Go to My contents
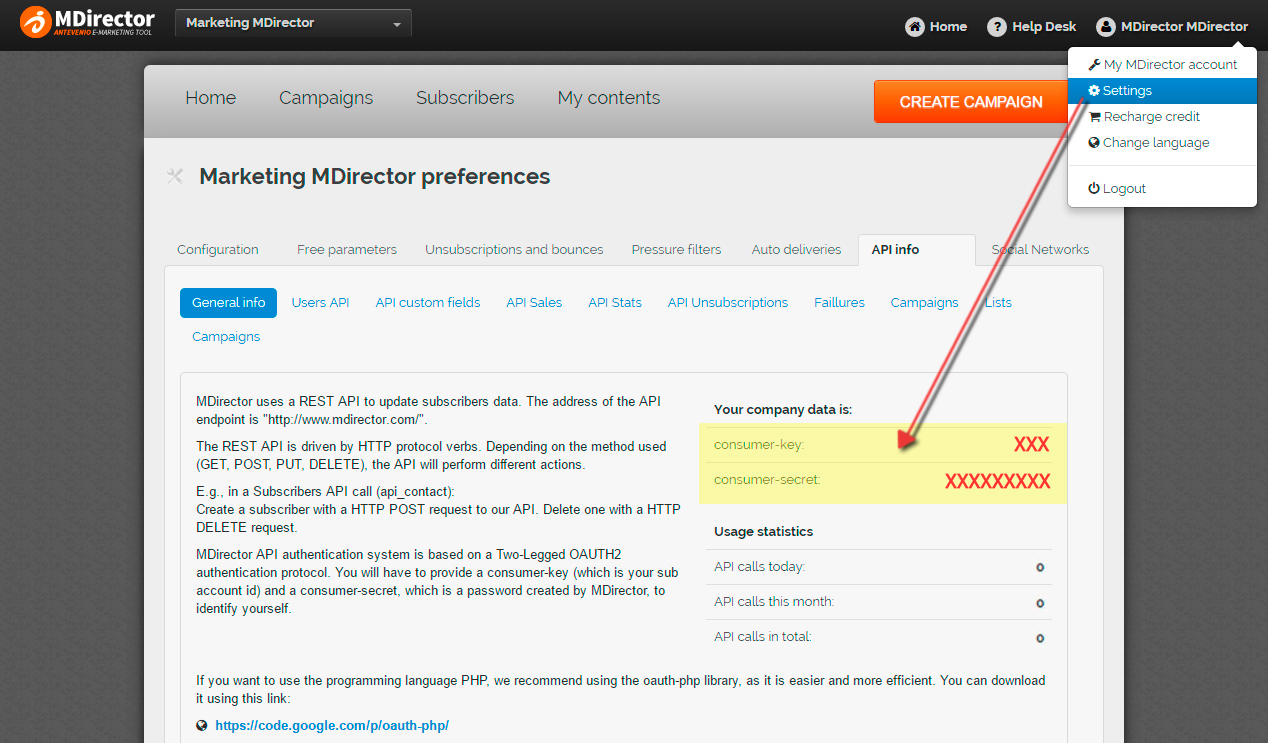 tap(609, 98)
